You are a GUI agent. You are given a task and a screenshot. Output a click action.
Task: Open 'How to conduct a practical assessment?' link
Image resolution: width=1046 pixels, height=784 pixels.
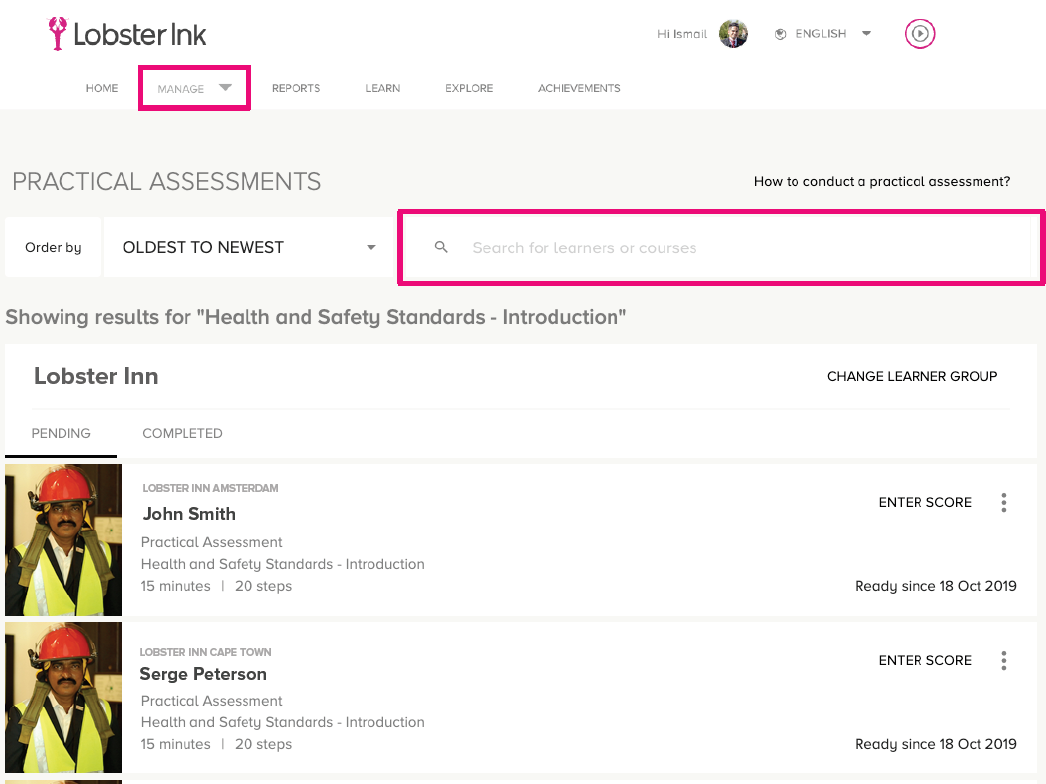tap(882, 181)
